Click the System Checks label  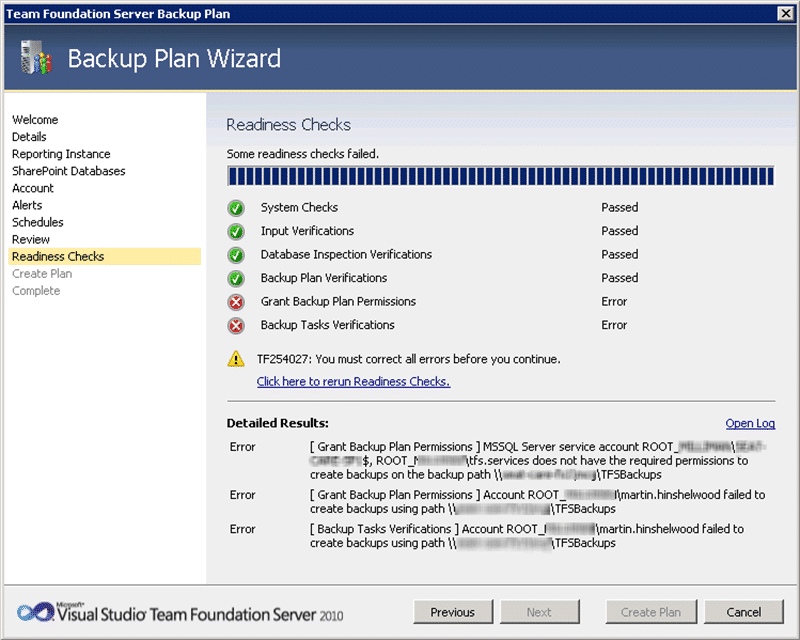(x=299, y=208)
